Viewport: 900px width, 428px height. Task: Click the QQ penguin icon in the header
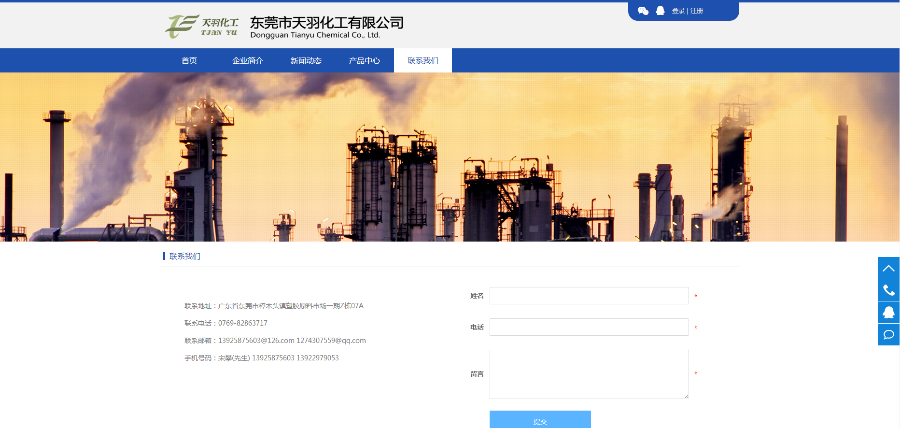[x=660, y=11]
